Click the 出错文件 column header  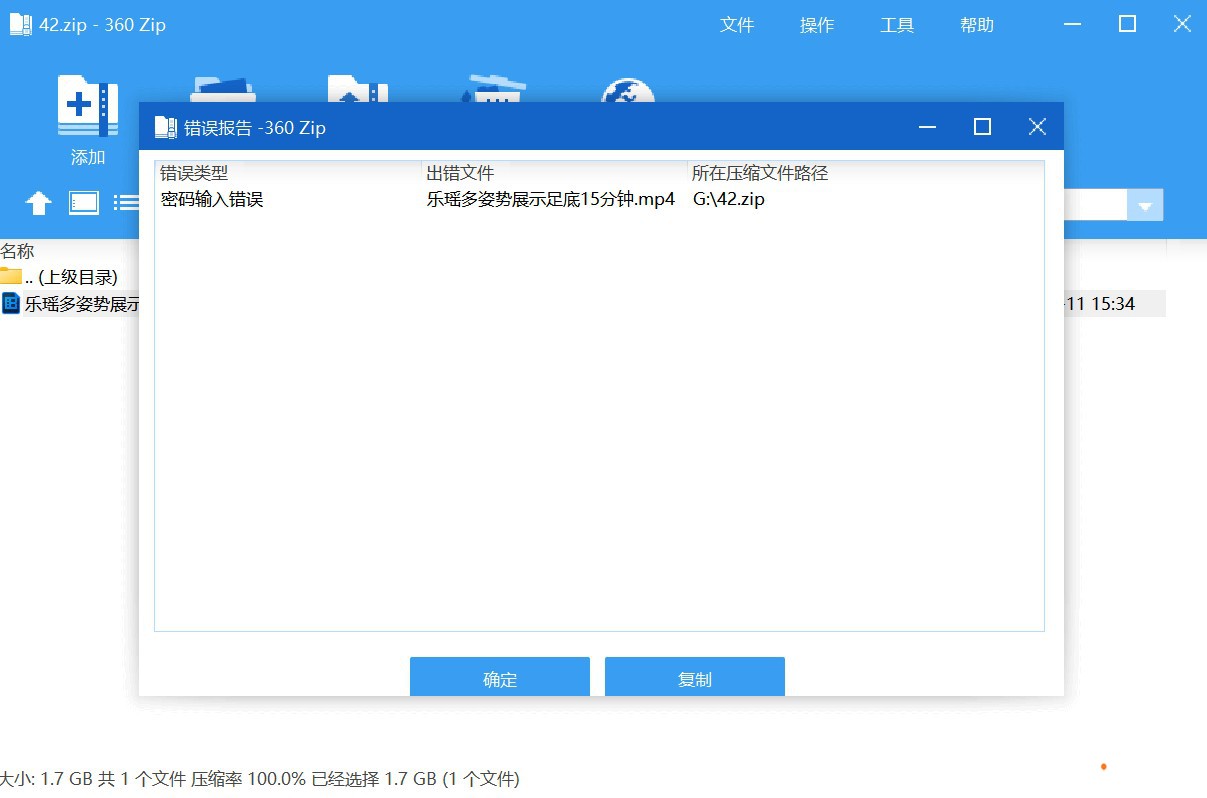click(460, 173)
